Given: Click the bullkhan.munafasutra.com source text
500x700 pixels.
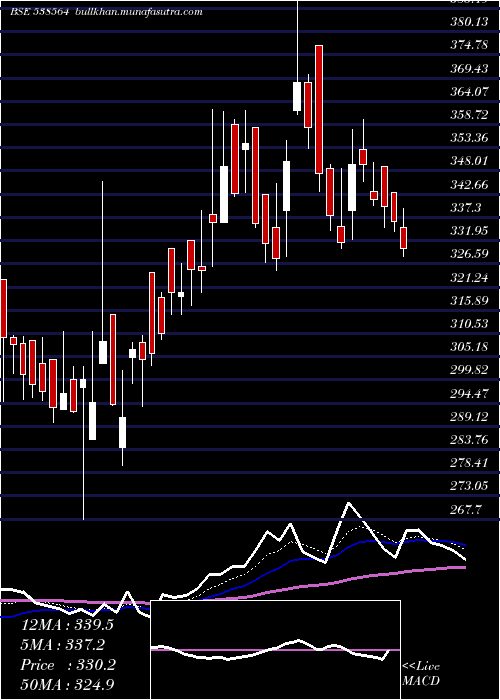Looking at the screenshot, I should [x=139, y=12].
